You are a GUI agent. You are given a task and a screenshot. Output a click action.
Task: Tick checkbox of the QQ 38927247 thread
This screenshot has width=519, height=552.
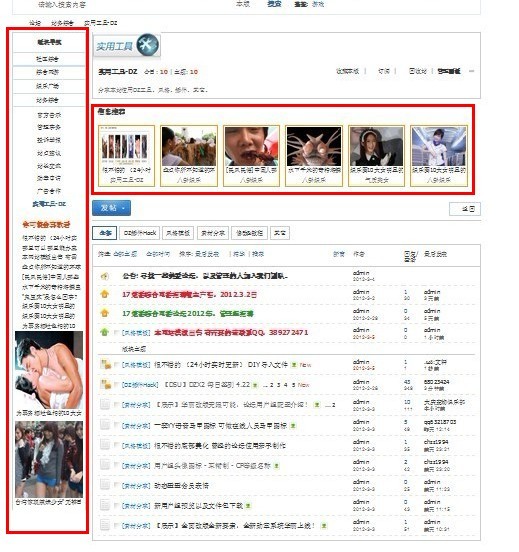(116, 333)
